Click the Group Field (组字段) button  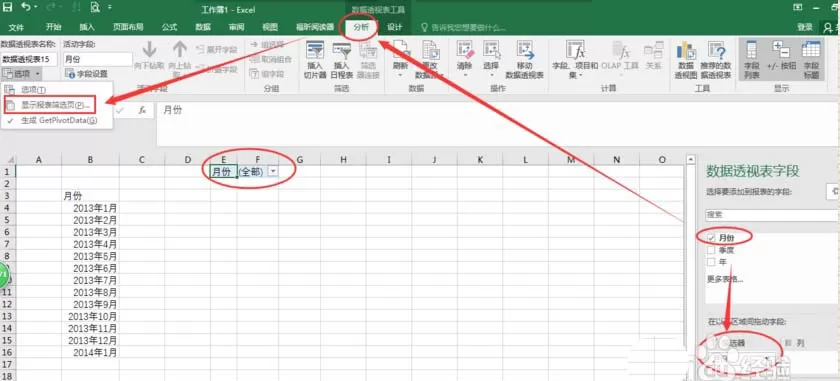tap(267, 73)
